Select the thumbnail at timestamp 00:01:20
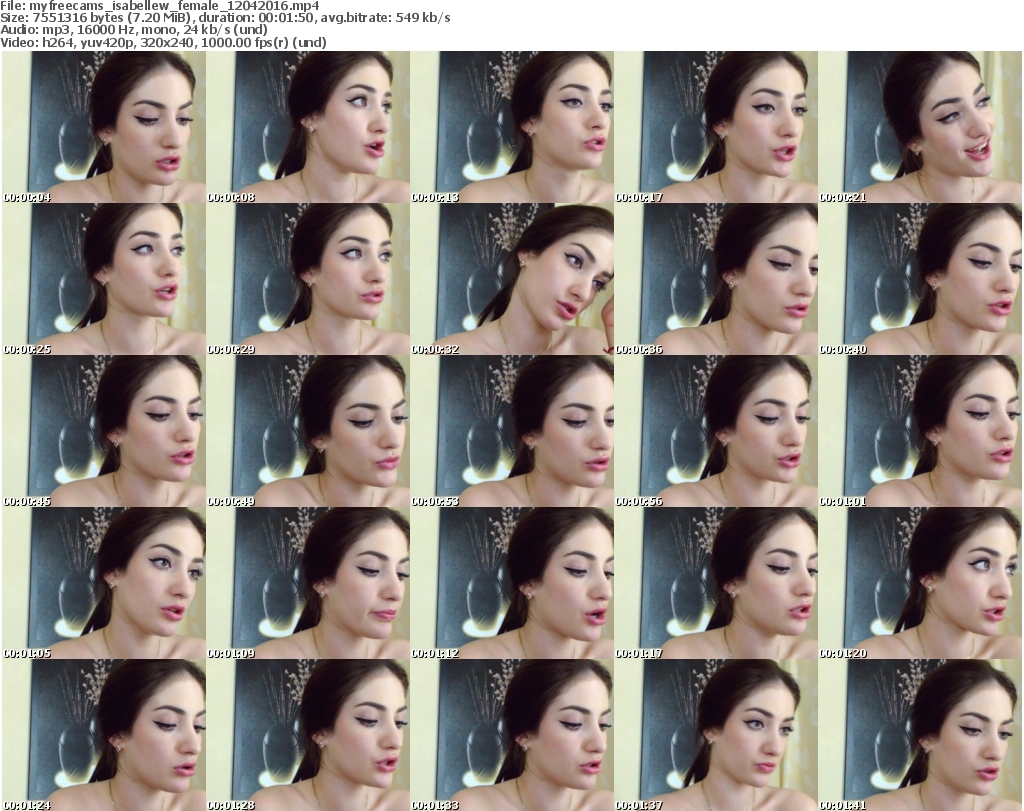The height and width of the screenshot is (811, 1024). [x=920, y=583]
